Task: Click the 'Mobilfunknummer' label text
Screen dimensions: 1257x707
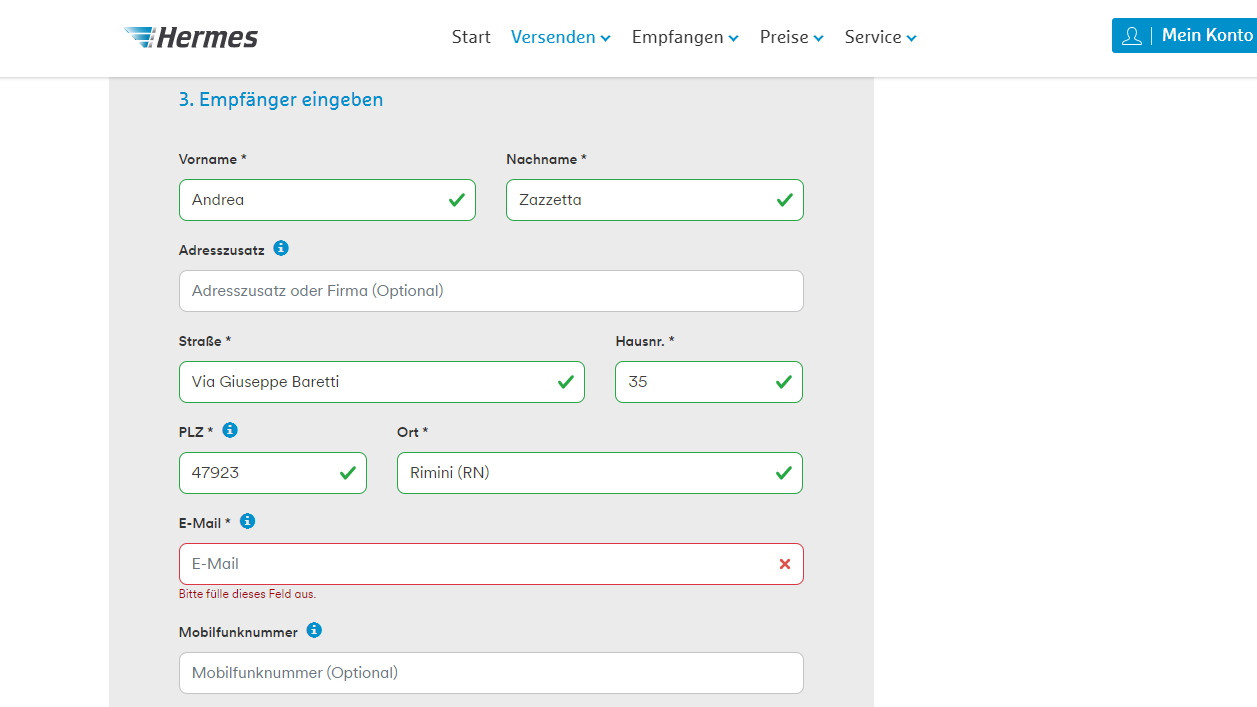Action: tap(238, 632)
